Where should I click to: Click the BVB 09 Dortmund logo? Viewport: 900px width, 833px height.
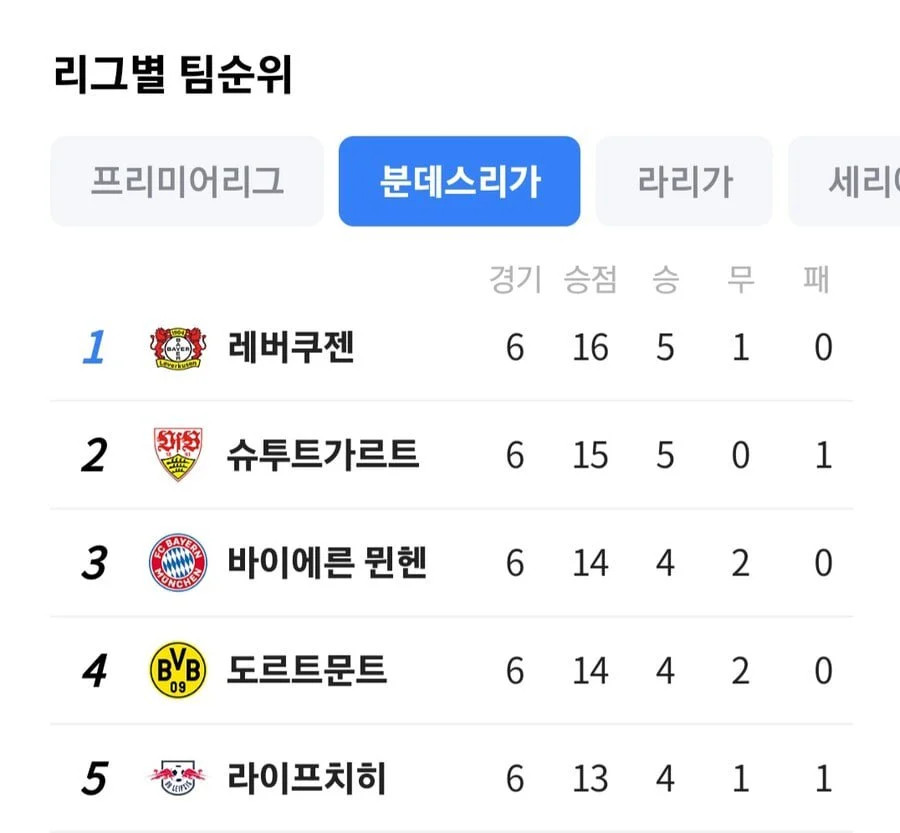[x=178, y=670]
